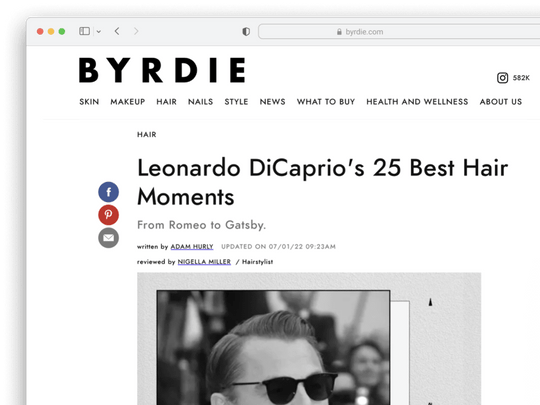
Task: Open the STYLE menu
Action: 236,102
